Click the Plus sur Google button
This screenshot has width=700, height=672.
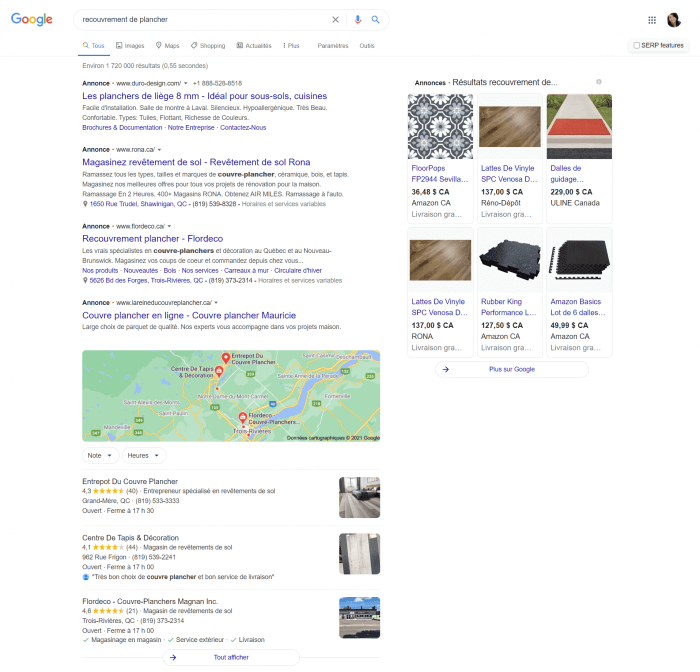[512, 369]
